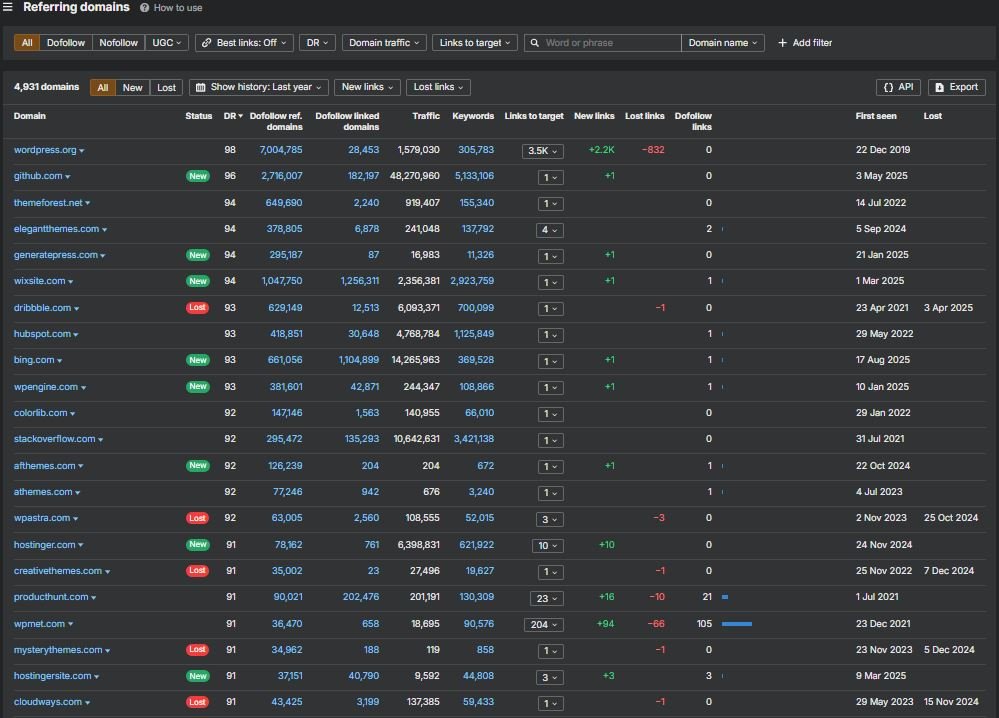
Task: Click the Add filter button
Action: click(805, 43)
